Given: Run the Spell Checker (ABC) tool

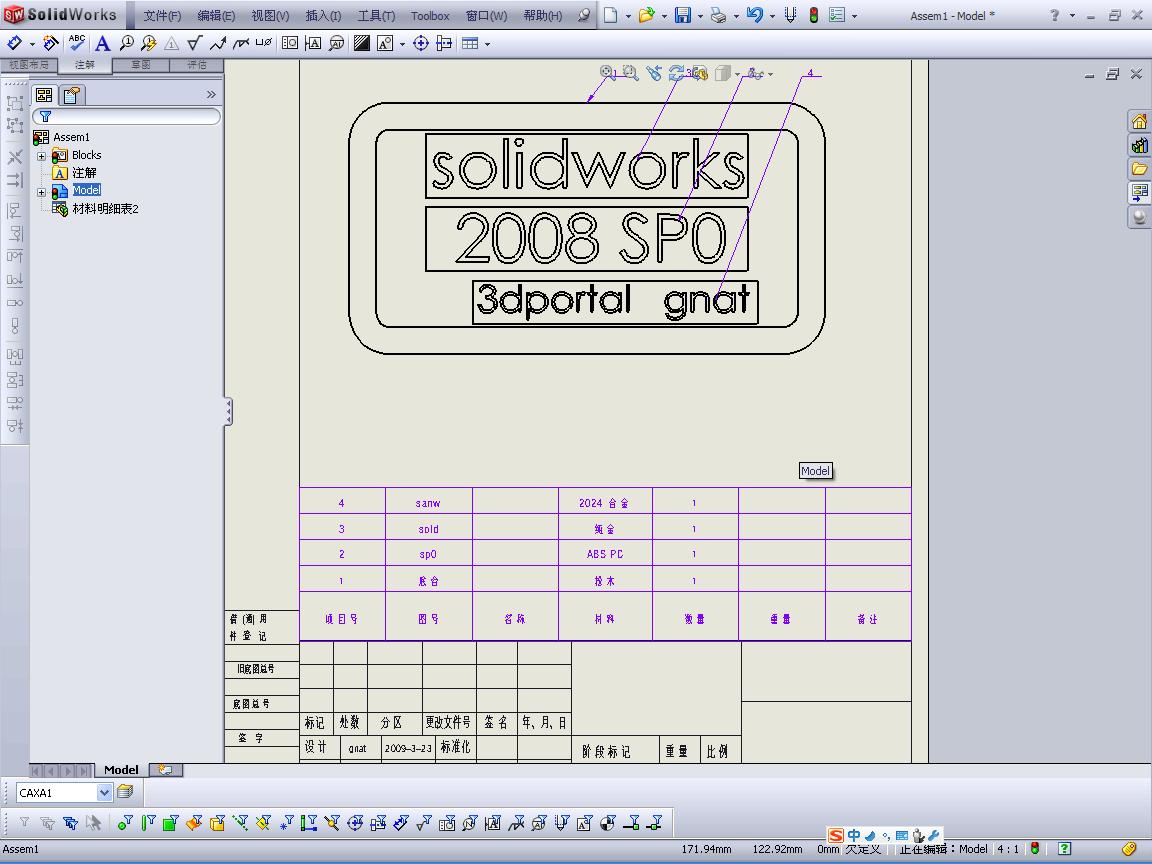Looking at the screenshot, I should [x=76, y=43].
